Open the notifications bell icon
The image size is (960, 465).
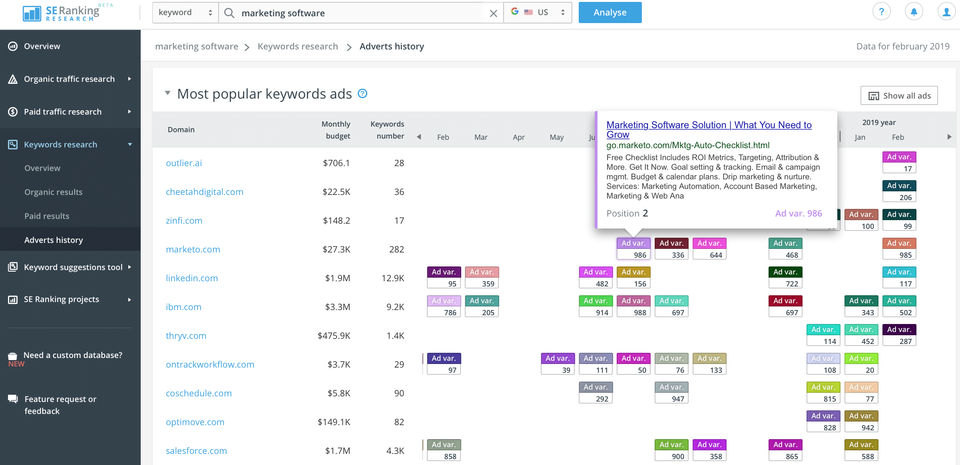click(913, 12)
